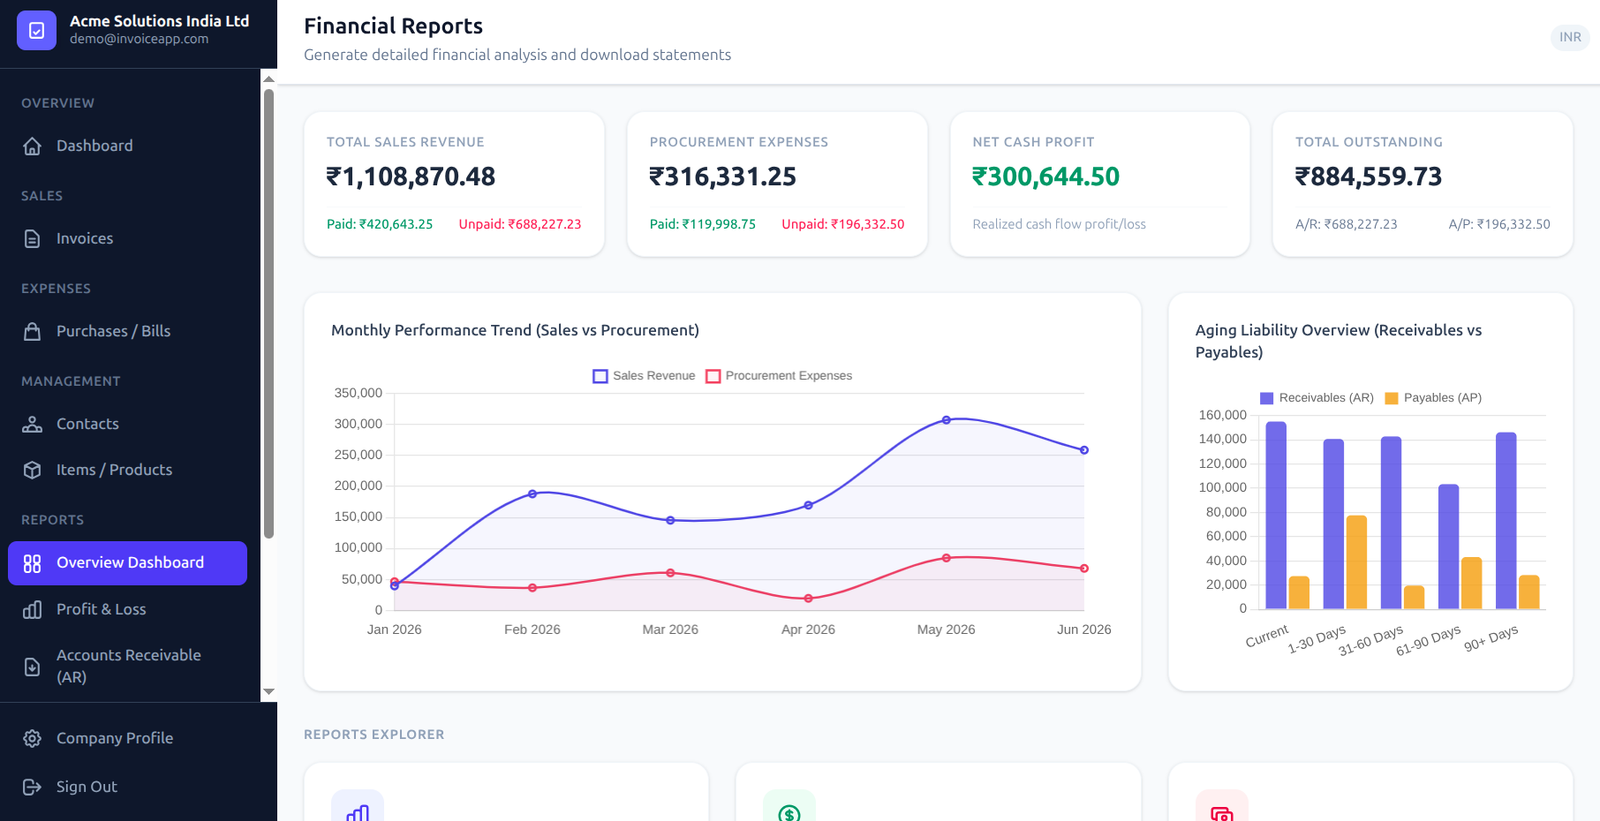1600x821 pixels.
Task: Click the Current receivables purple bar
Action: point(1276,515)
